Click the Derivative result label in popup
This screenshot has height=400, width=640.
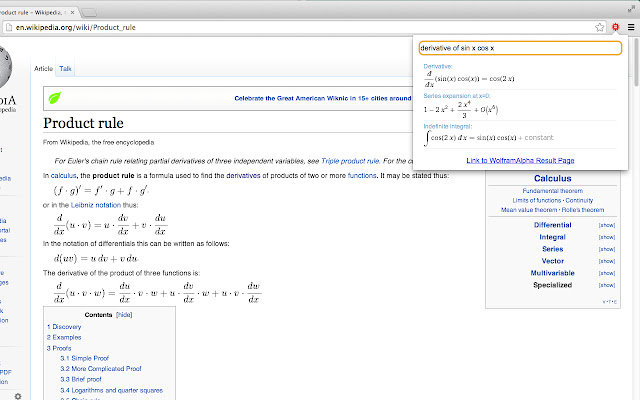[438, 66]
